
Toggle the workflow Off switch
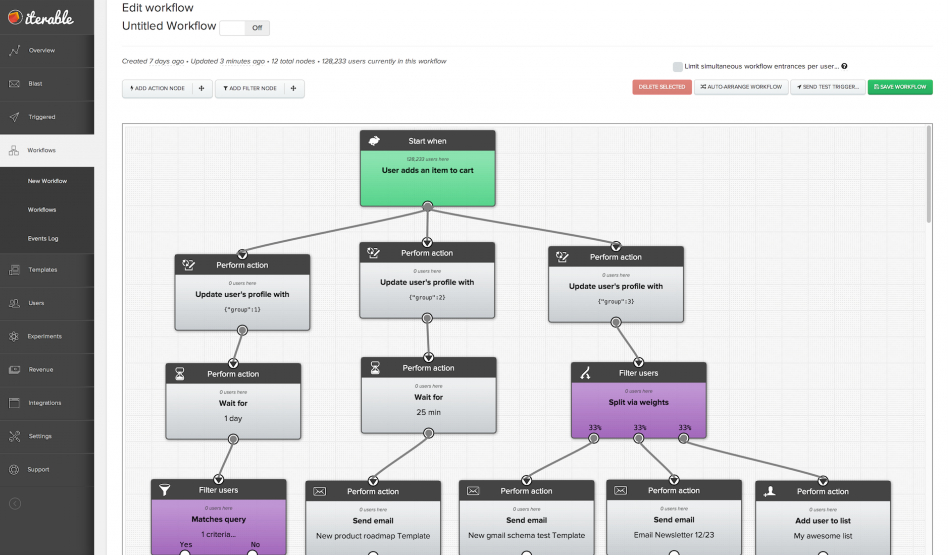[244, 28]
